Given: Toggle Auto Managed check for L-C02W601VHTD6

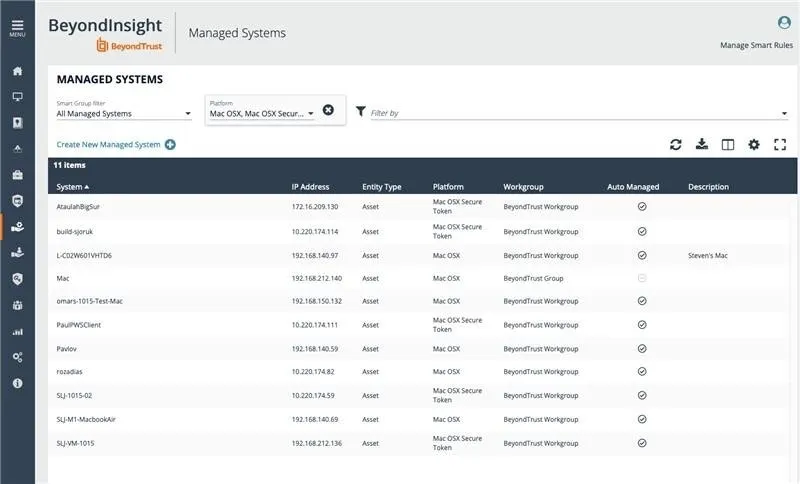Looking at the screenshot, I should pos(642,255).
